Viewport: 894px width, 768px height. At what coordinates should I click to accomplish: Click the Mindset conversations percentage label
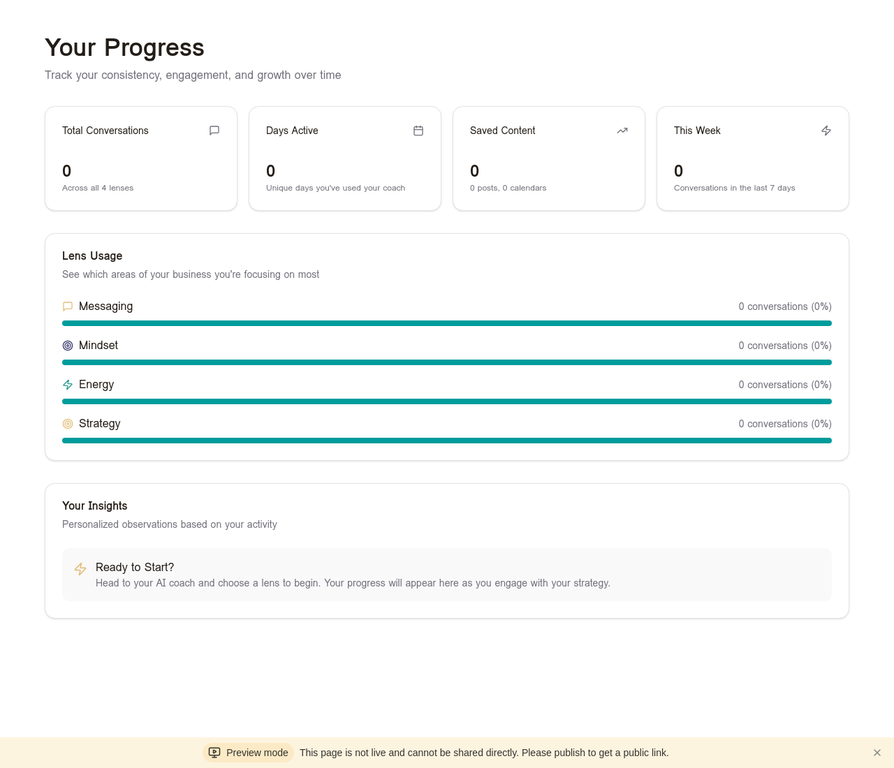tap(785, 345)
